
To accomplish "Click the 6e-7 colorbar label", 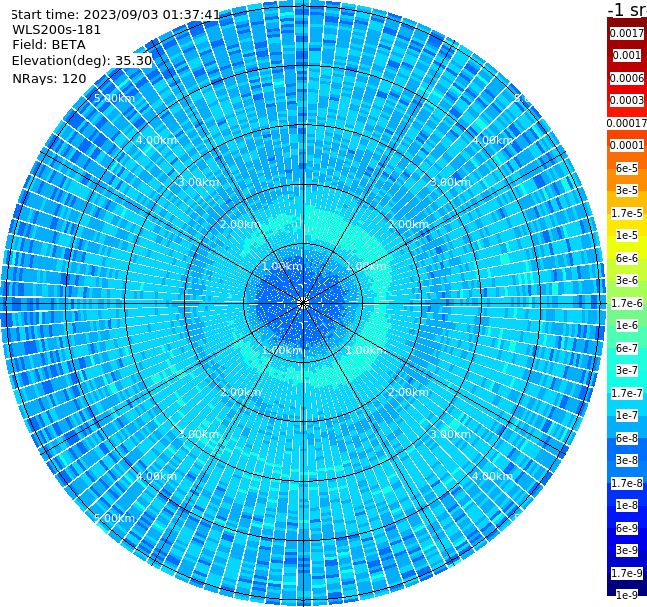I will [627, 348].
